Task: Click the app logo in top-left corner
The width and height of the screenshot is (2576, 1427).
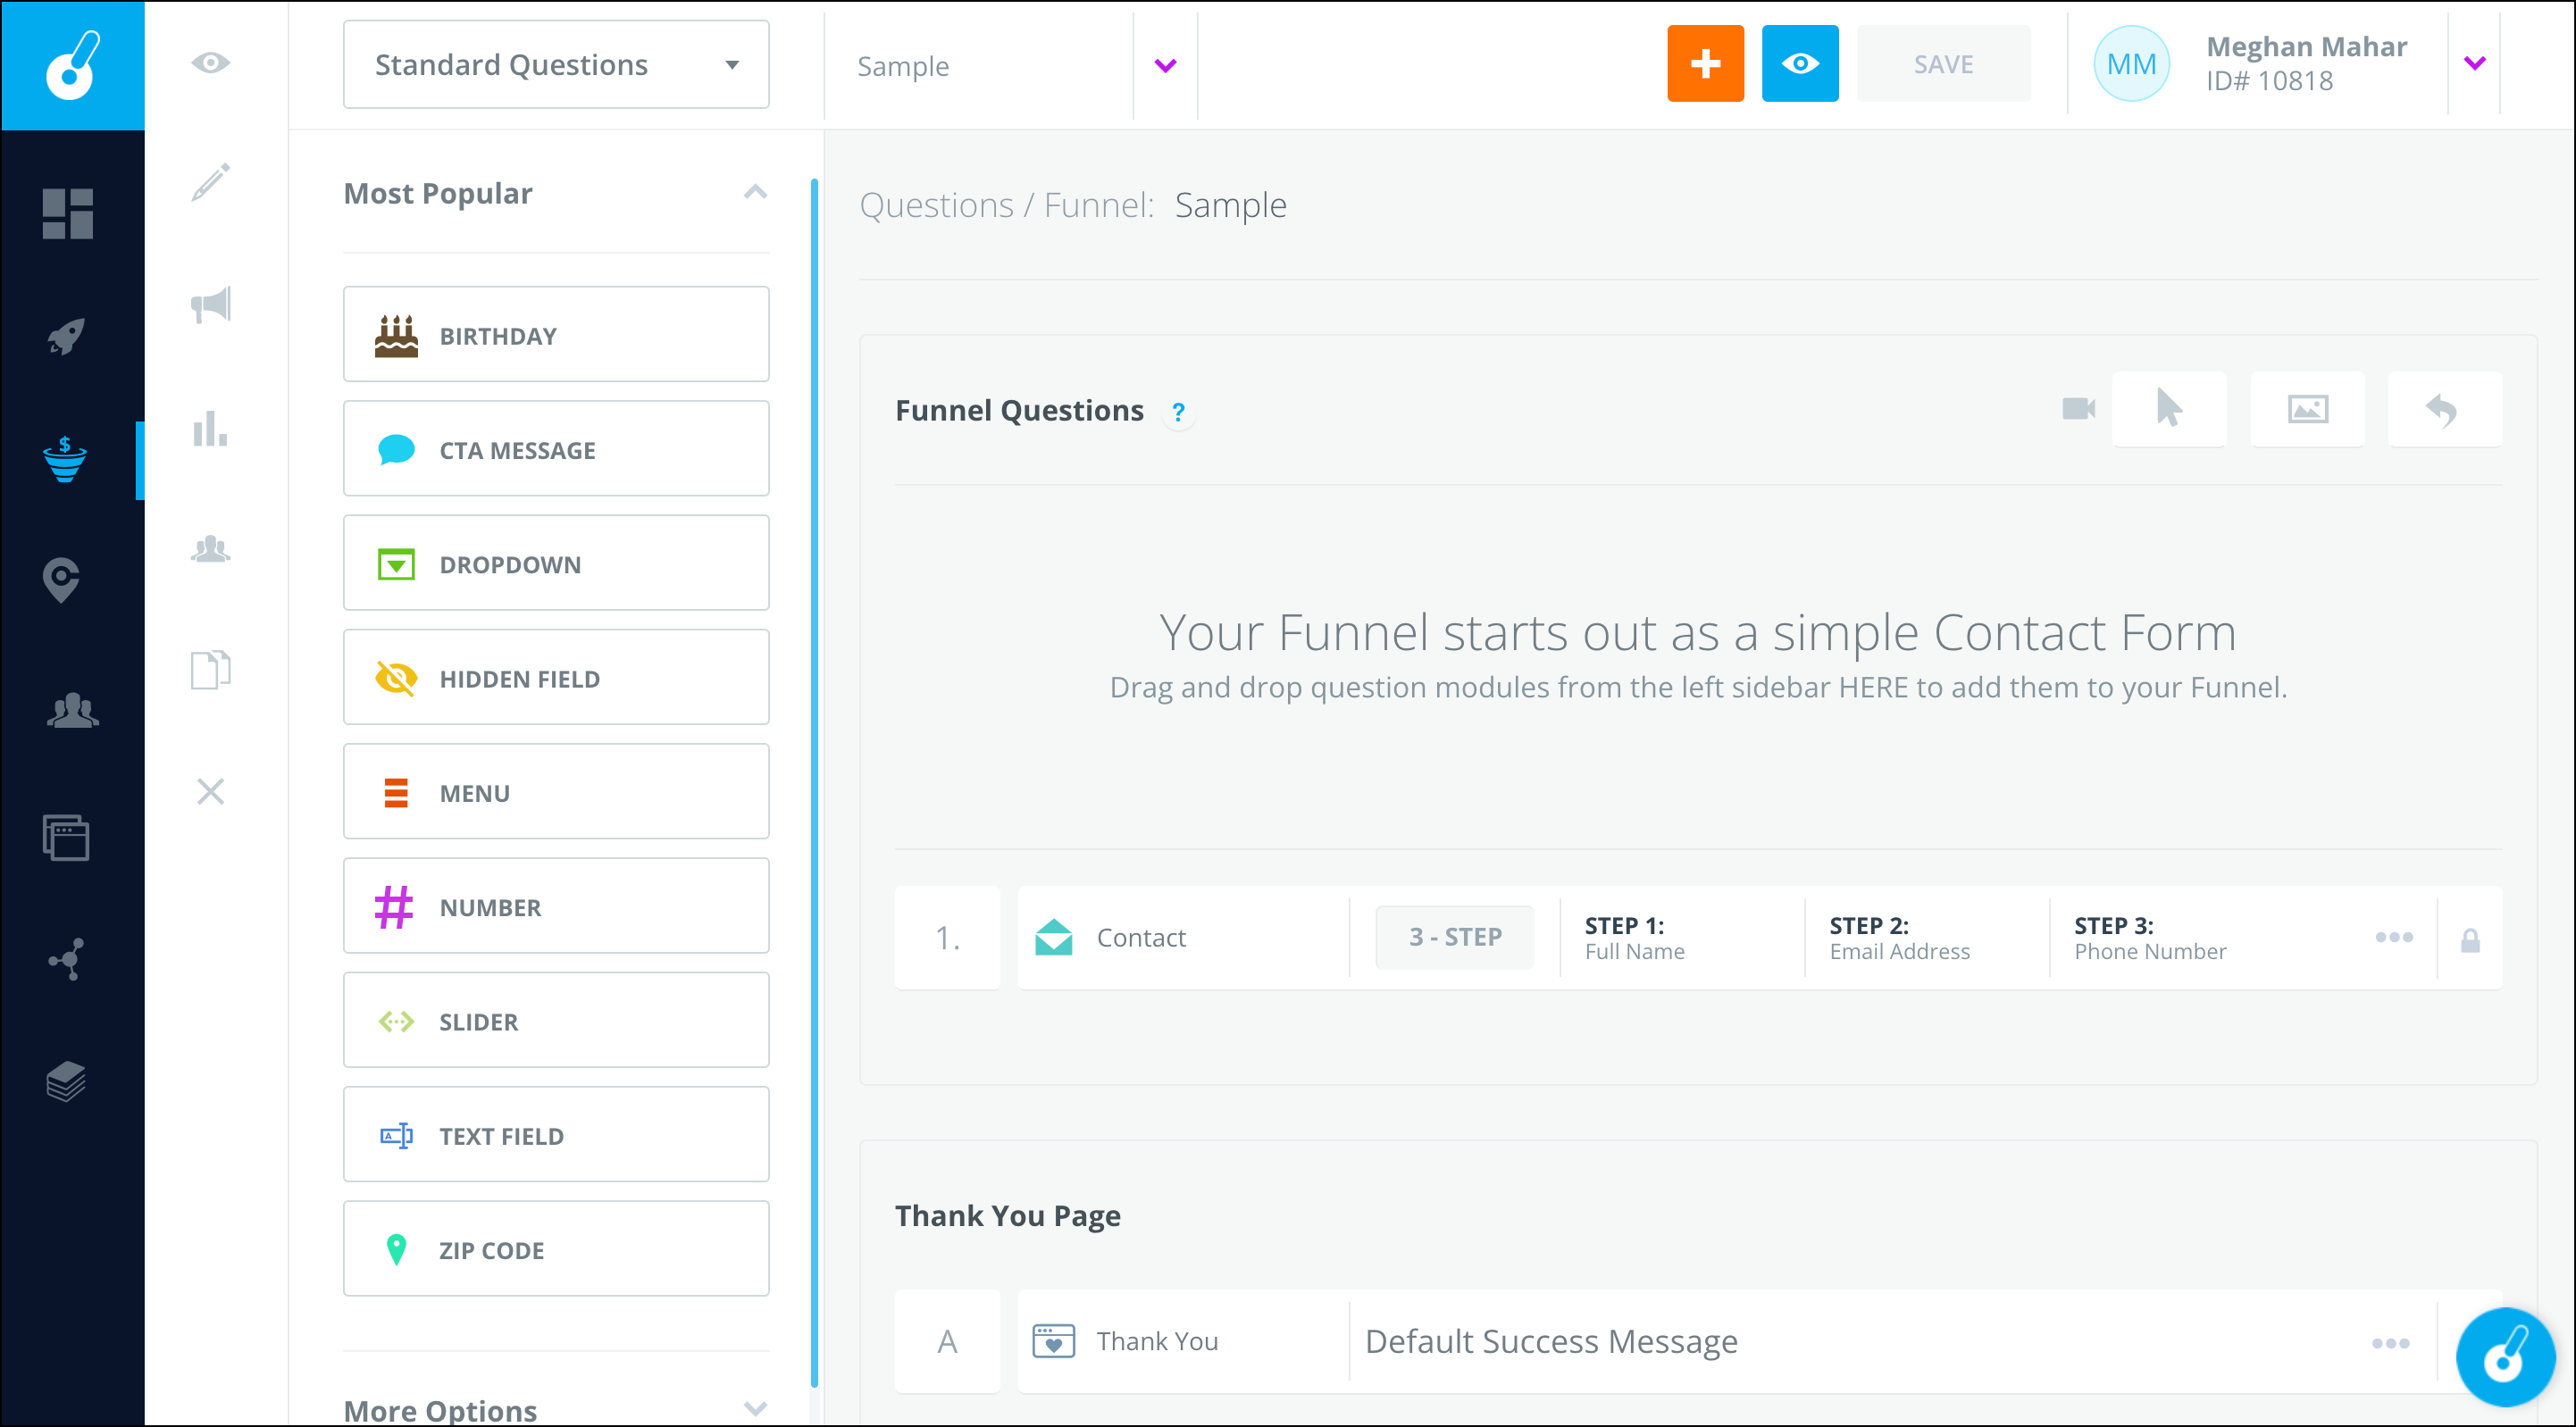Action: (x=72, y=65)
